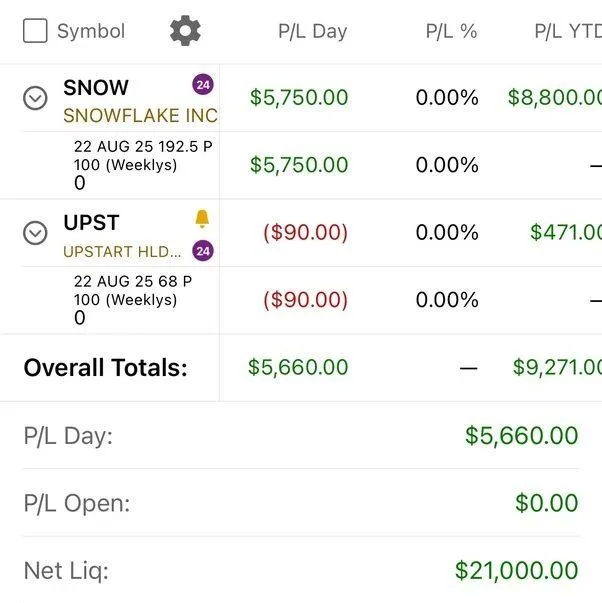The image size is (602, 603).
Task: Toggle the Symbol select-all checkbox
Action: click(35, 31)
